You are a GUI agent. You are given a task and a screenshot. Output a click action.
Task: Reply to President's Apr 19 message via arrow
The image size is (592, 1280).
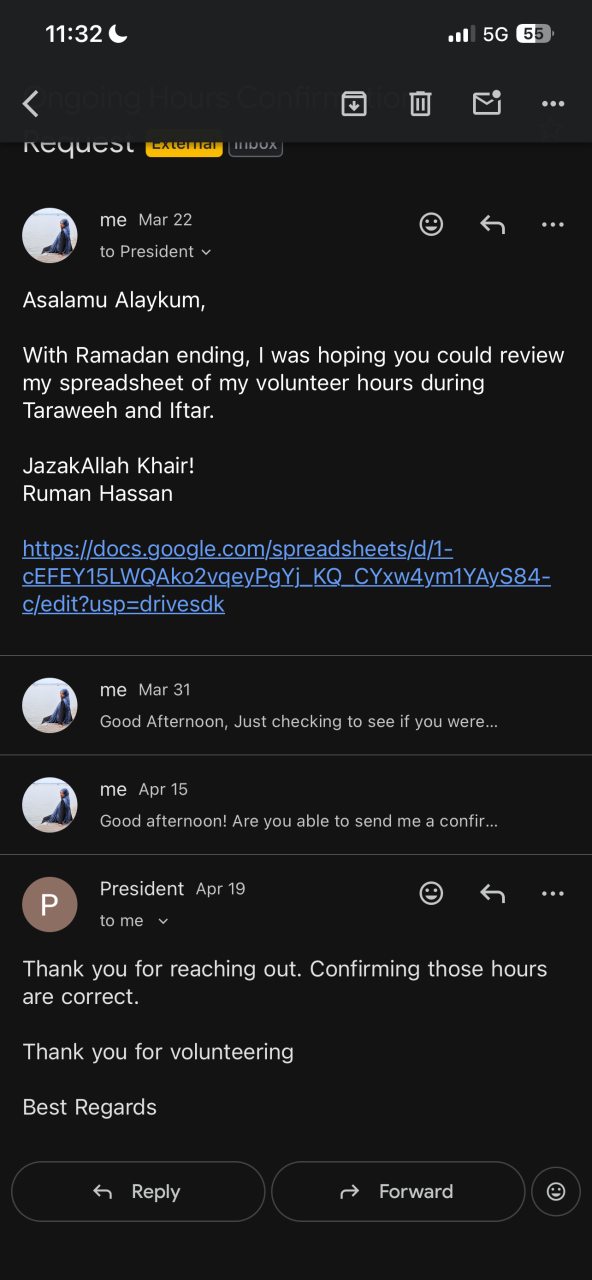492,893
